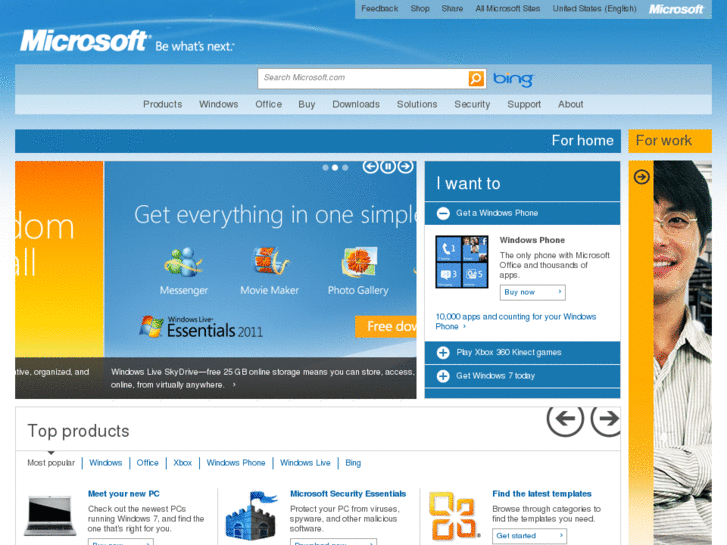Click the Free download button
The width and height of the screenshot is (727, 545).
[x=386, y=327]
